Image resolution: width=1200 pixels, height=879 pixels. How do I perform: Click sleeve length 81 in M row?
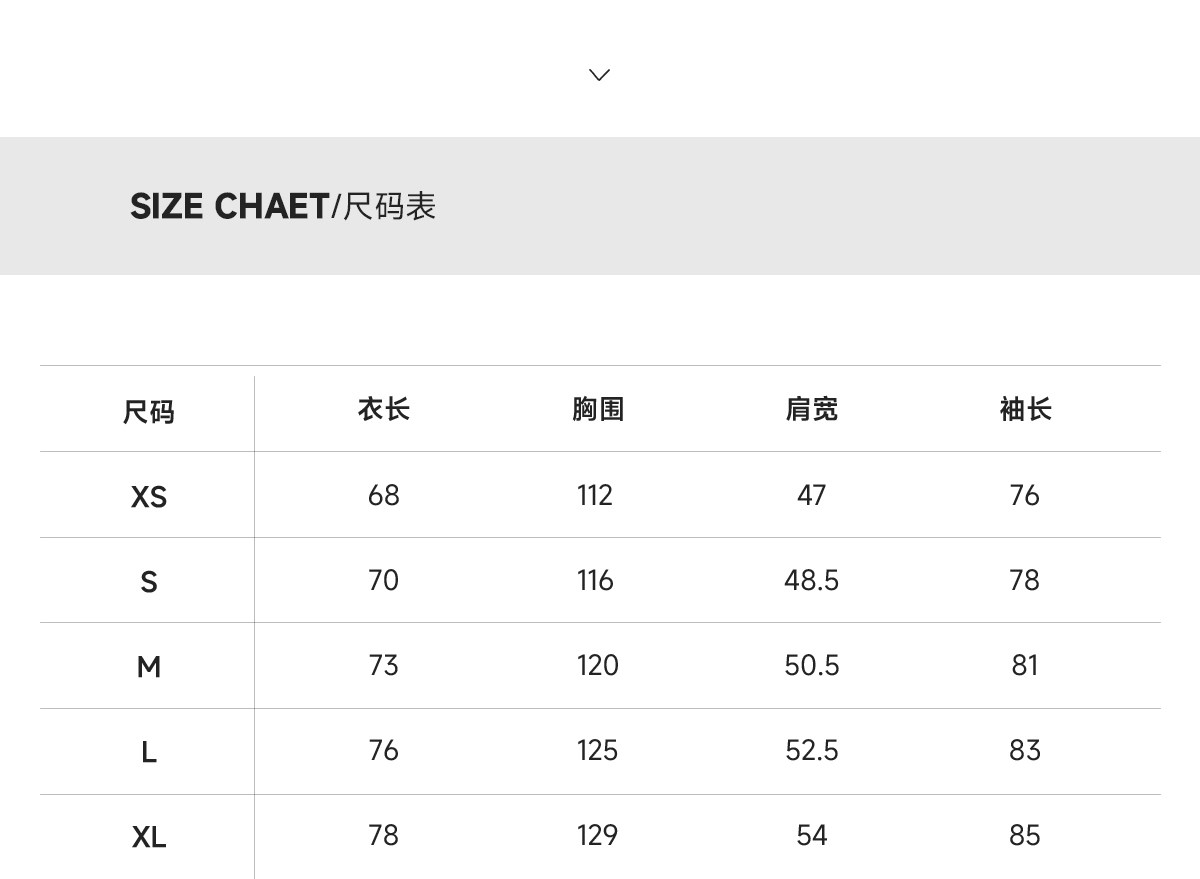(1025, 665)
